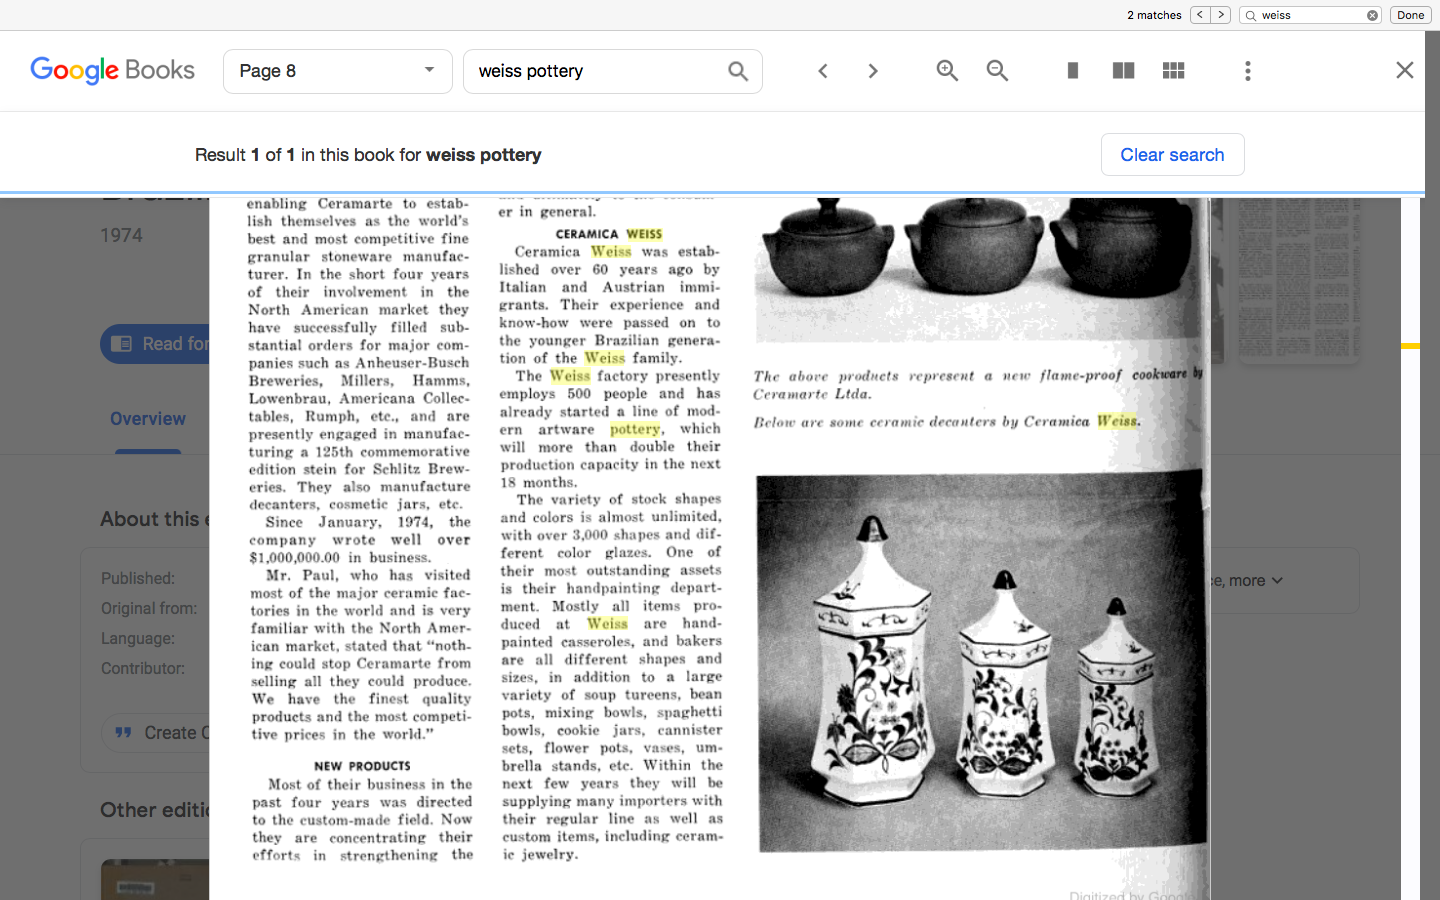Switch to single page view
This screenshot has width=1440, height=900.
[x=1073, y=71]
